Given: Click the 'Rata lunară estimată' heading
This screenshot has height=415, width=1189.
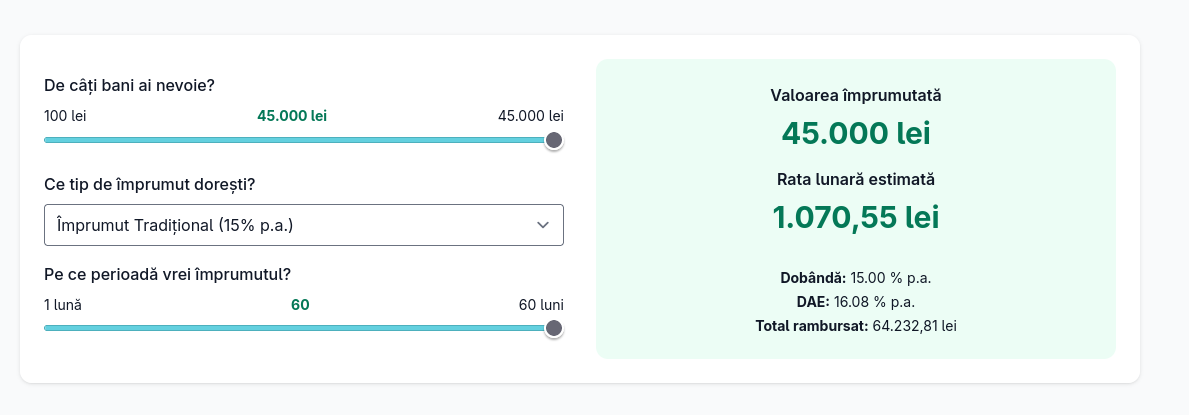Looking at the screenshot, I should coord(855,180).
